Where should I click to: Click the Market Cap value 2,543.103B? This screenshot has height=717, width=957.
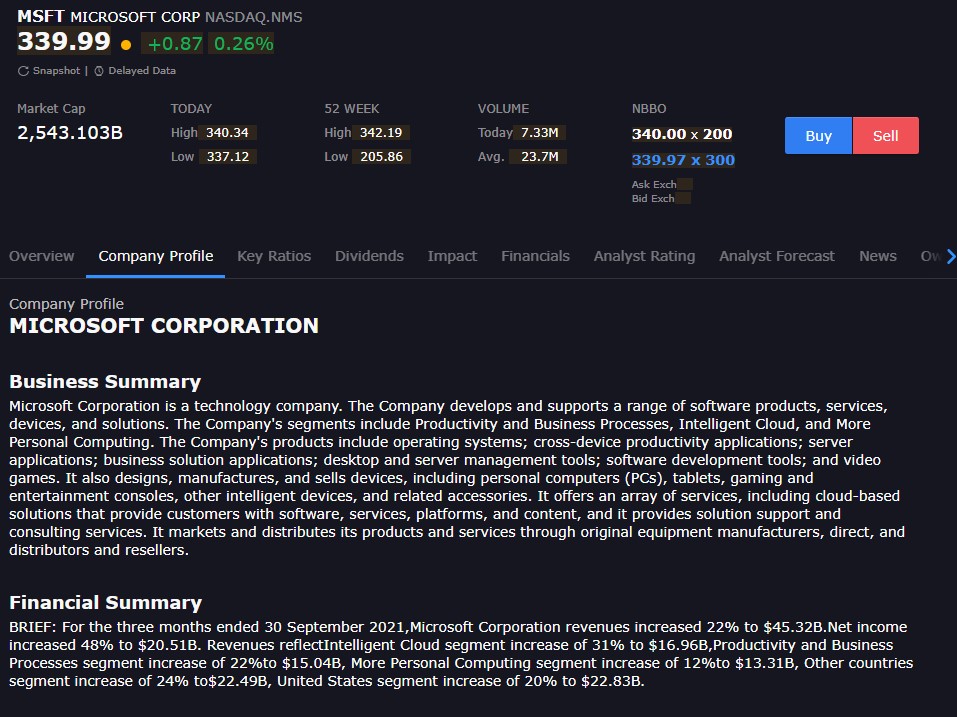point(70,133)
